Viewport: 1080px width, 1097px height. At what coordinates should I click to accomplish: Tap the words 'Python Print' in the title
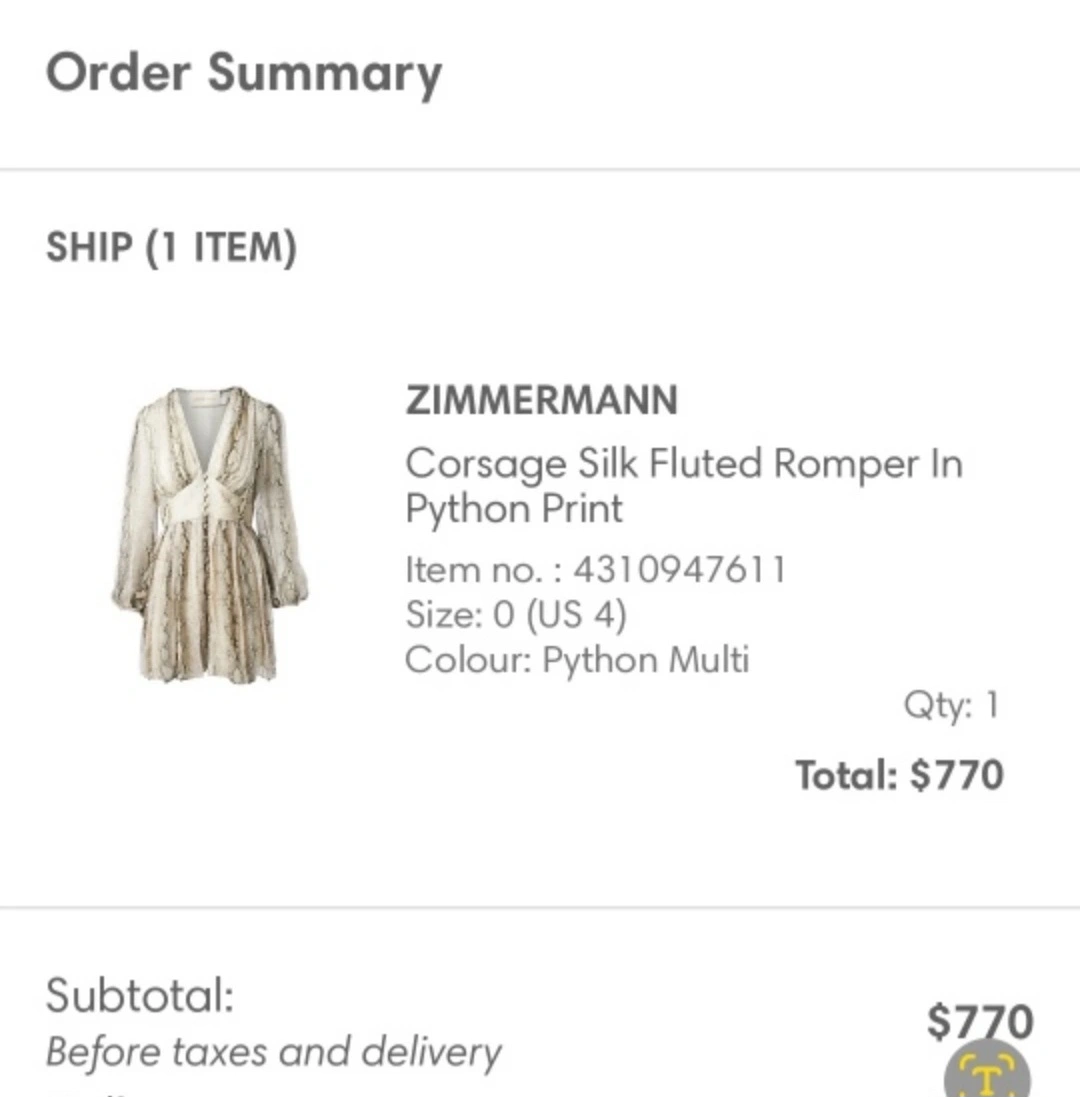click(x=513, y=509)
